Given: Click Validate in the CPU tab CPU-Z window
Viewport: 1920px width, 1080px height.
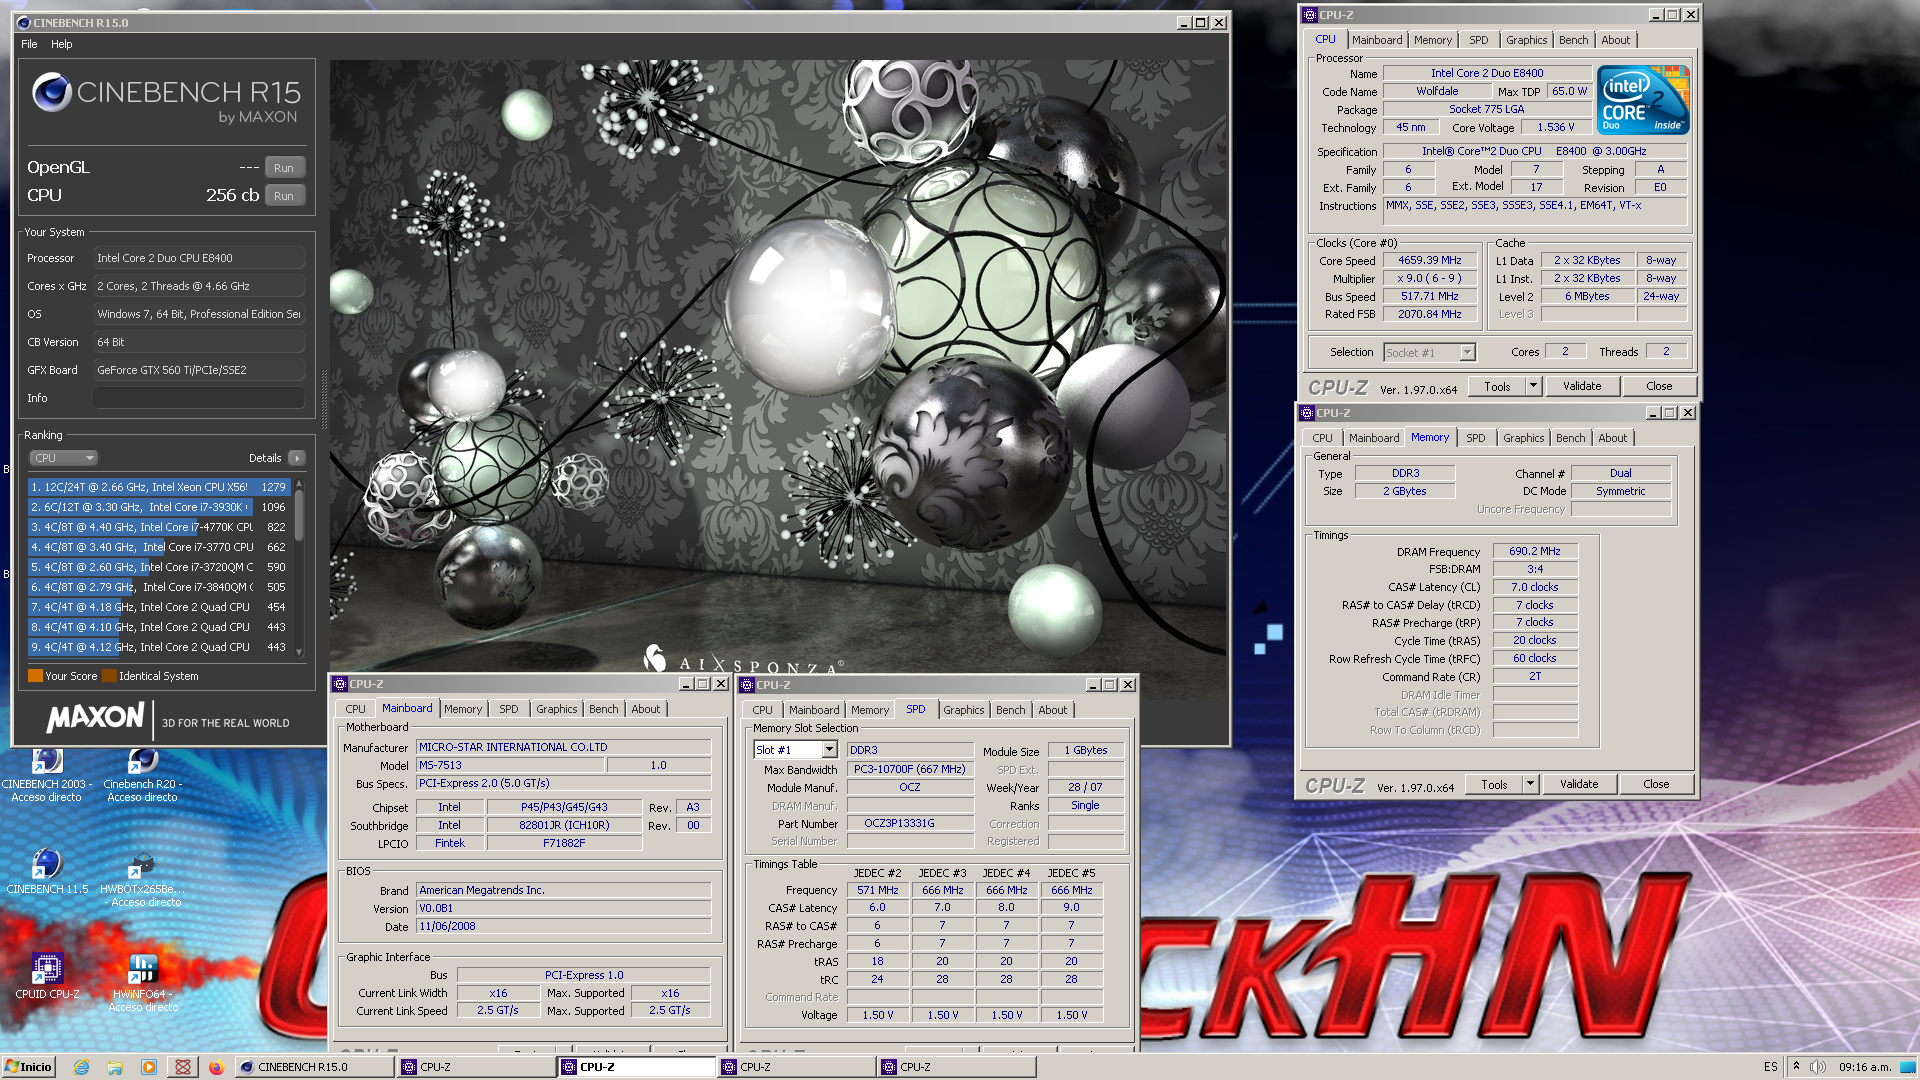Looking at the screenshot, I should click(x=1582, y=386).
